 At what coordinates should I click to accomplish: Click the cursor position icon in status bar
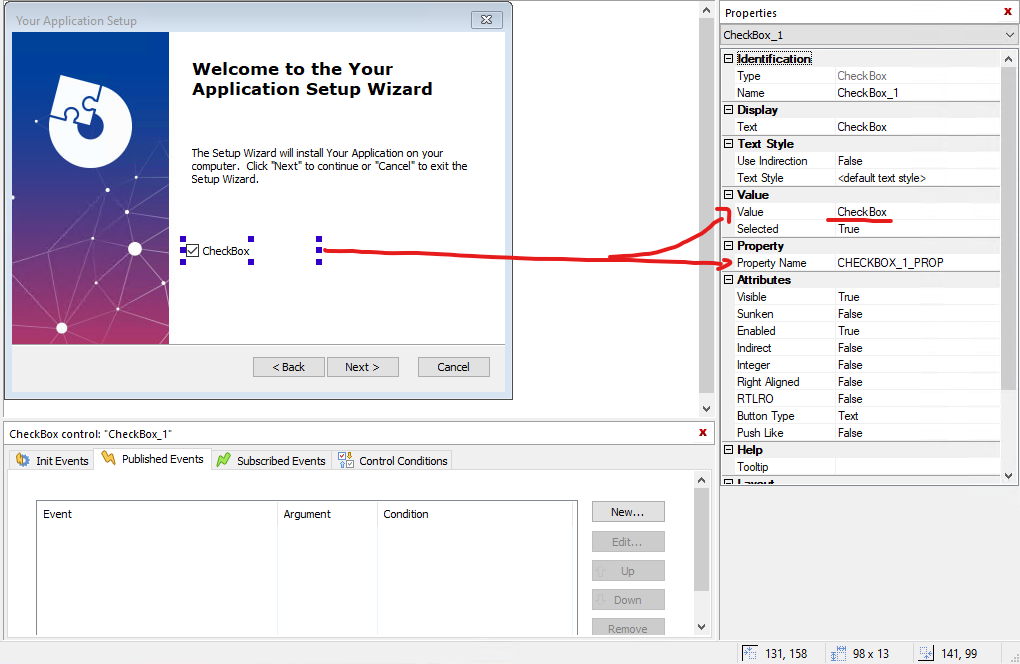(x=749, y=652)
